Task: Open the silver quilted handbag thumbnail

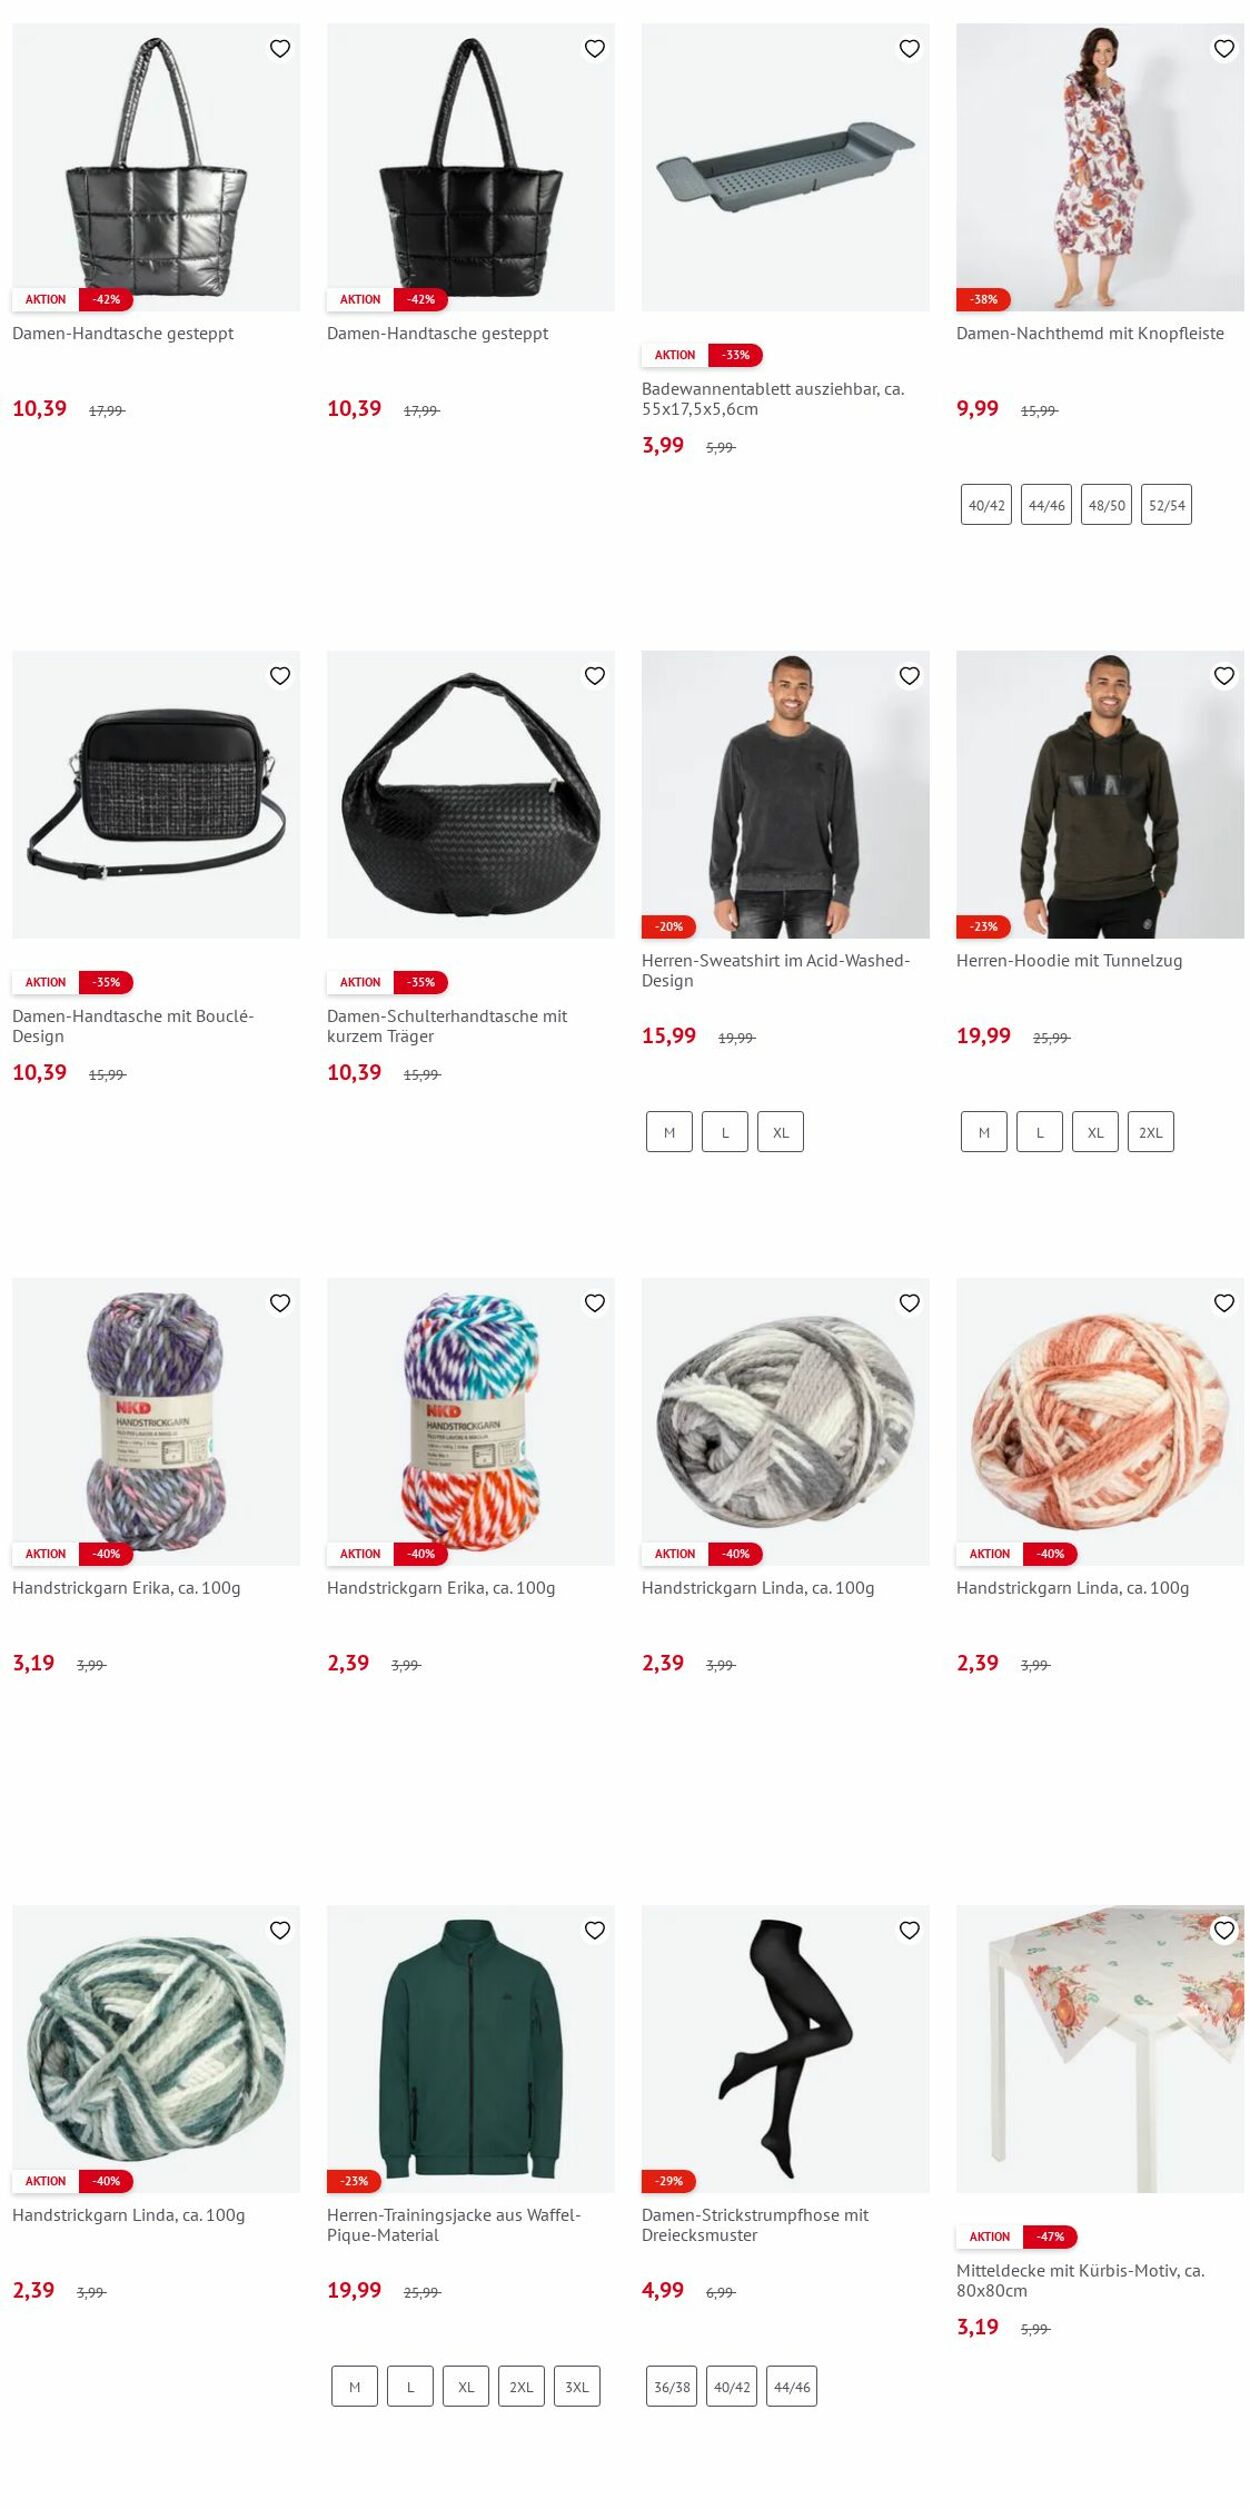Action: [x=156, y=167]
